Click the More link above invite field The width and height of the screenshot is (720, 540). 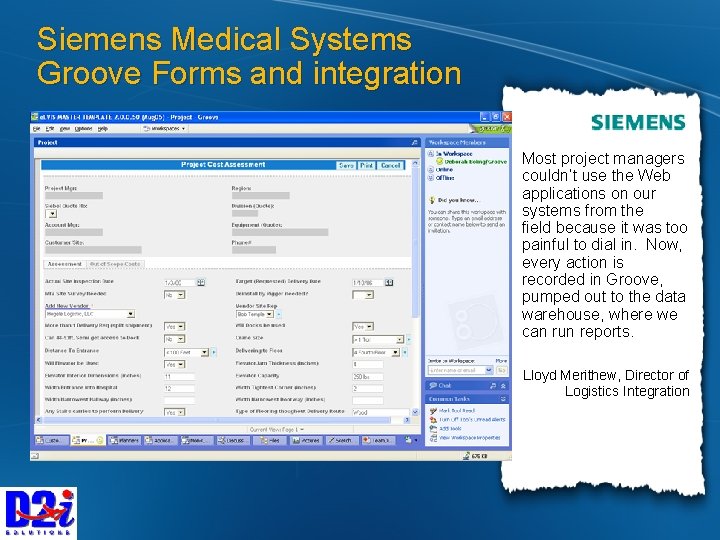click(x=501, y=361)
